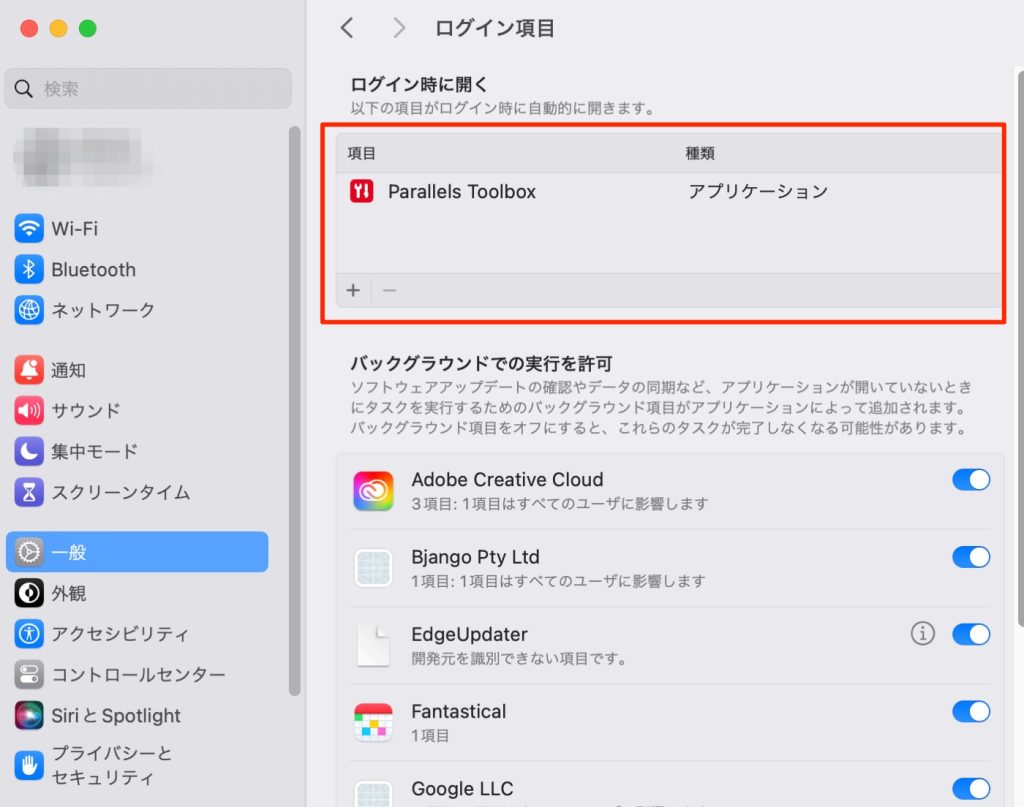This screenshot has height=807, width=1024.
Task: Open the 一般 section in sidebar
Action: 137,552
